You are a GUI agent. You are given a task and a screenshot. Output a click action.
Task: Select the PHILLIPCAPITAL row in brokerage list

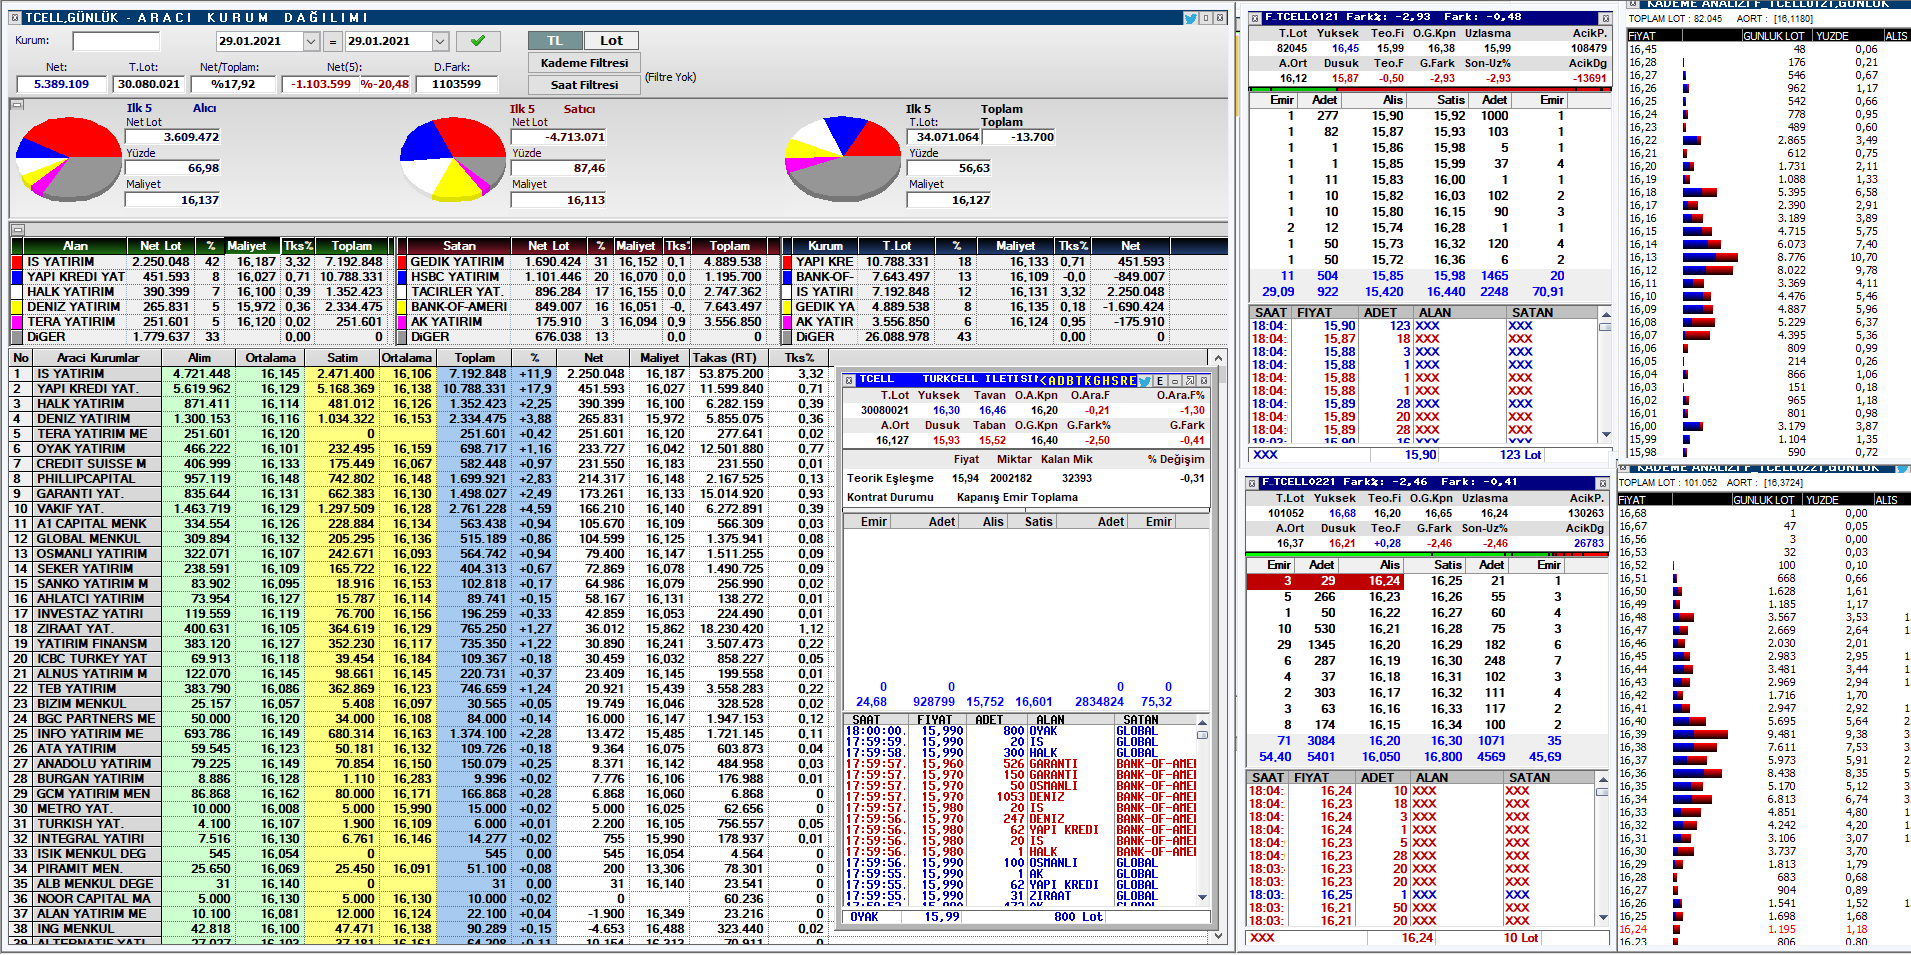coord(420,479)
